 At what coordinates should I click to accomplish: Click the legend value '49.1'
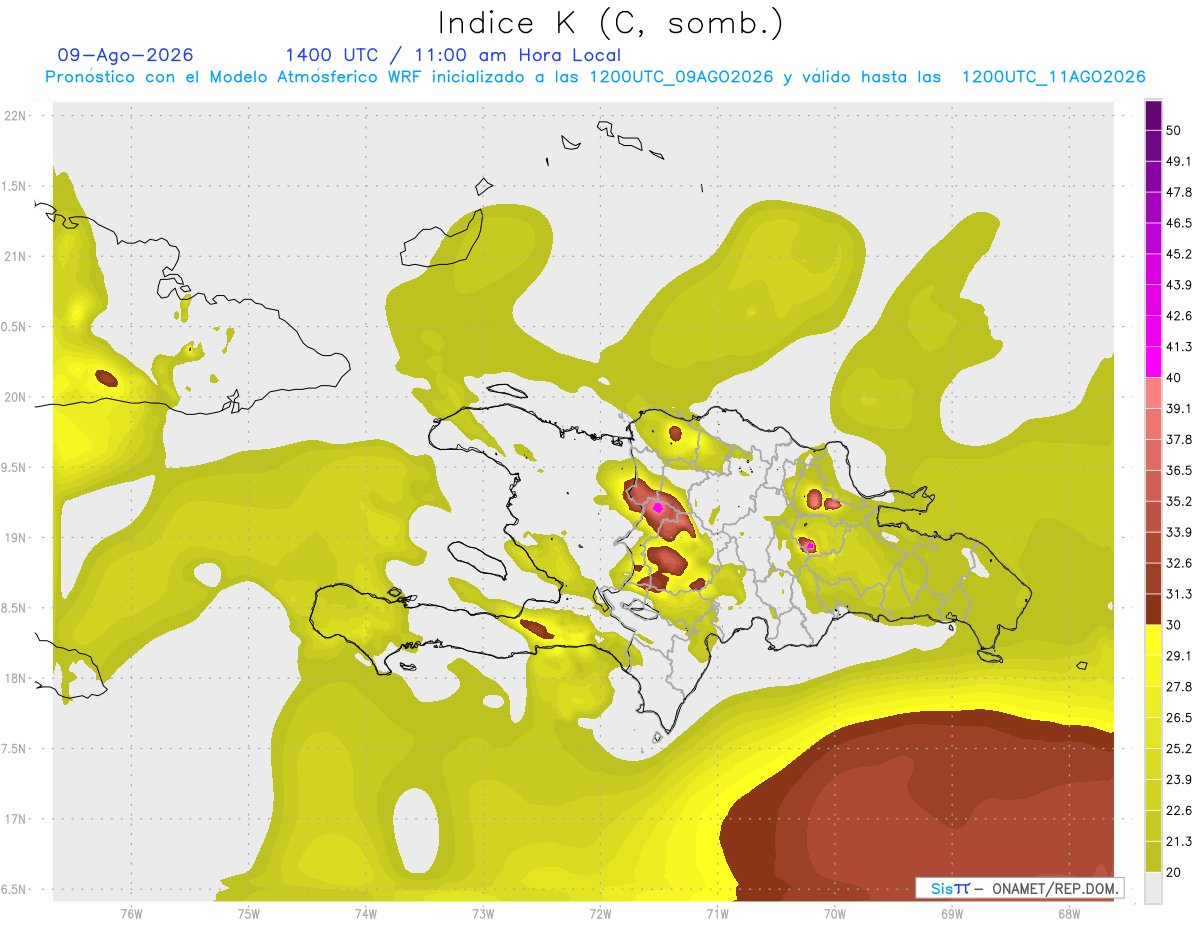coord(1179,161)
